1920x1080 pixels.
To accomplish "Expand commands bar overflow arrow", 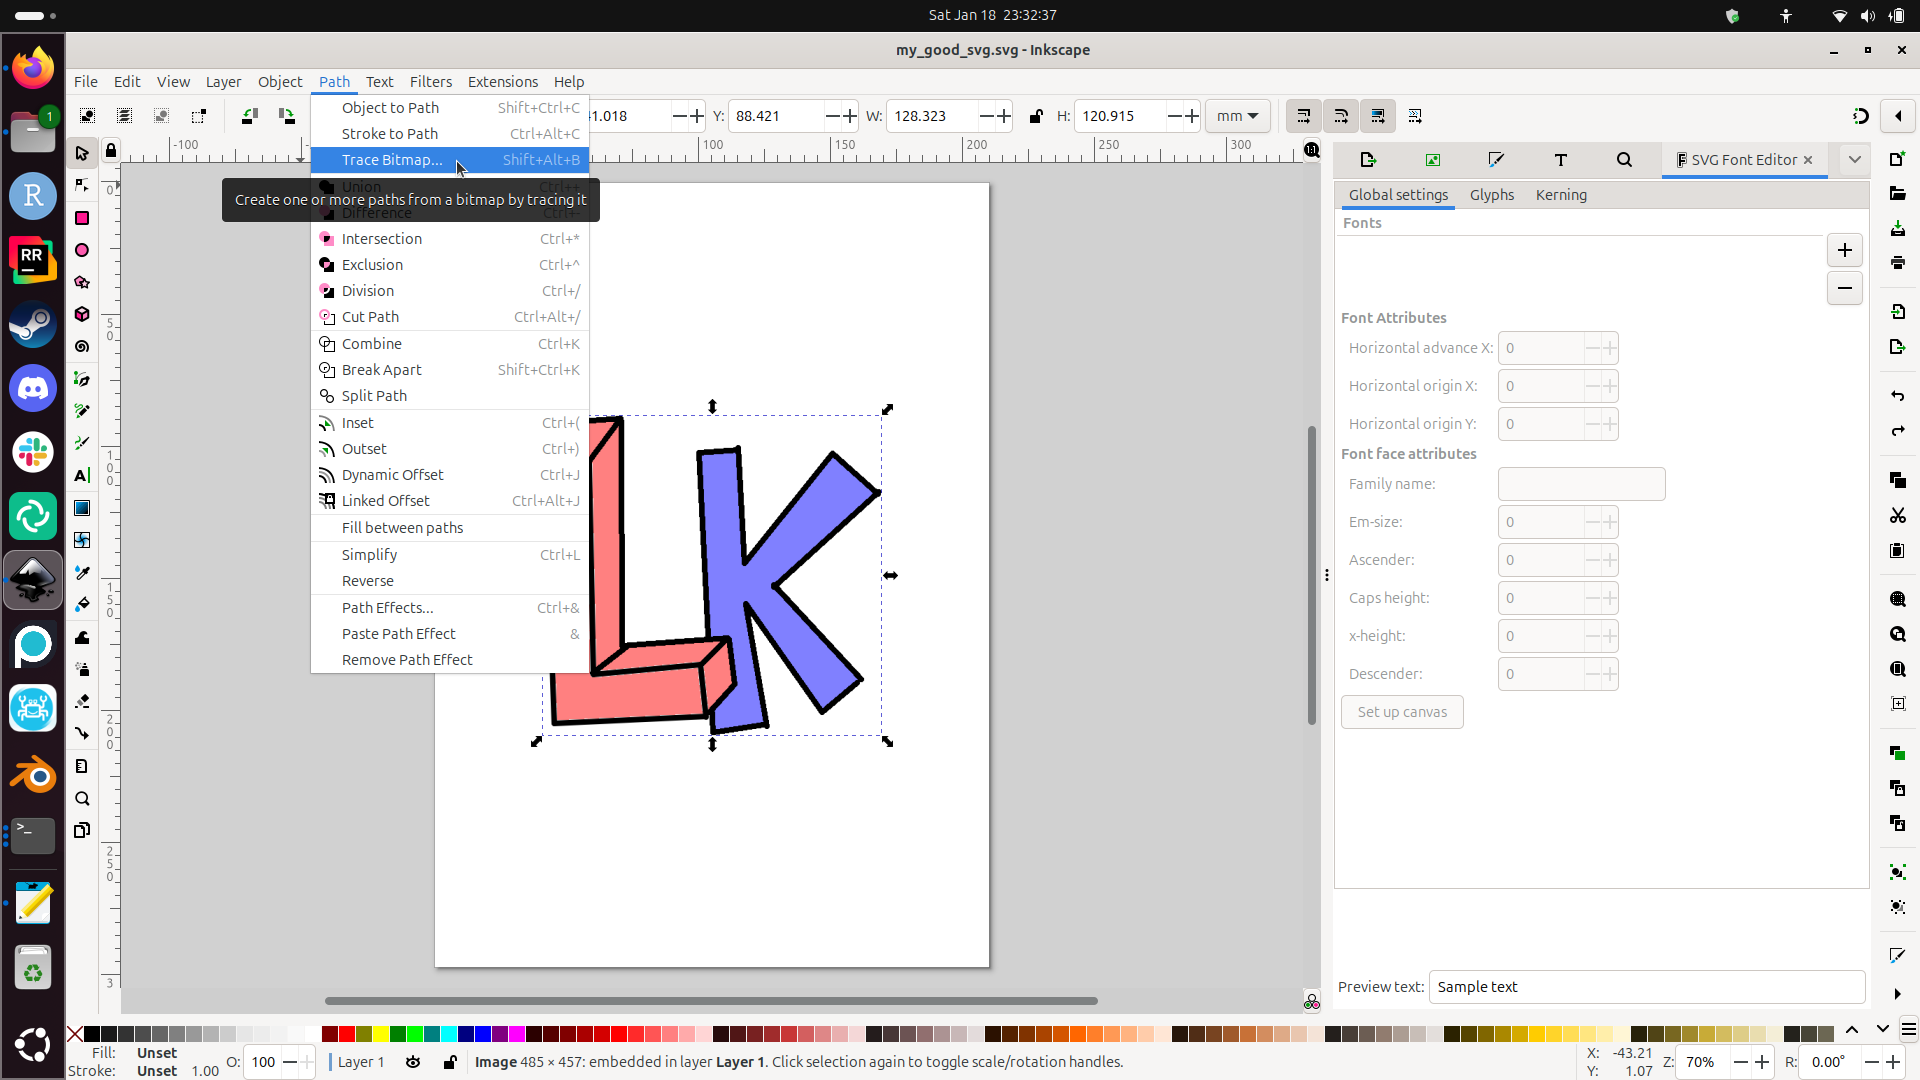I will [1897, 994].
